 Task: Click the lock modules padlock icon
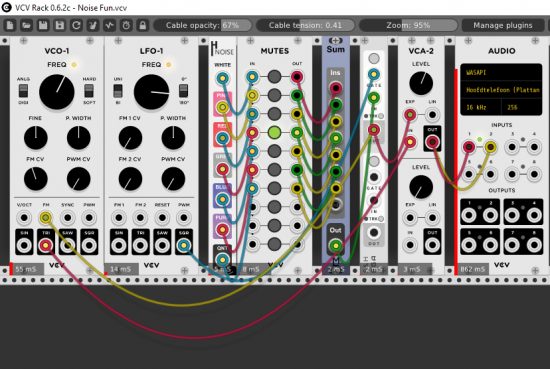[142, 25]
